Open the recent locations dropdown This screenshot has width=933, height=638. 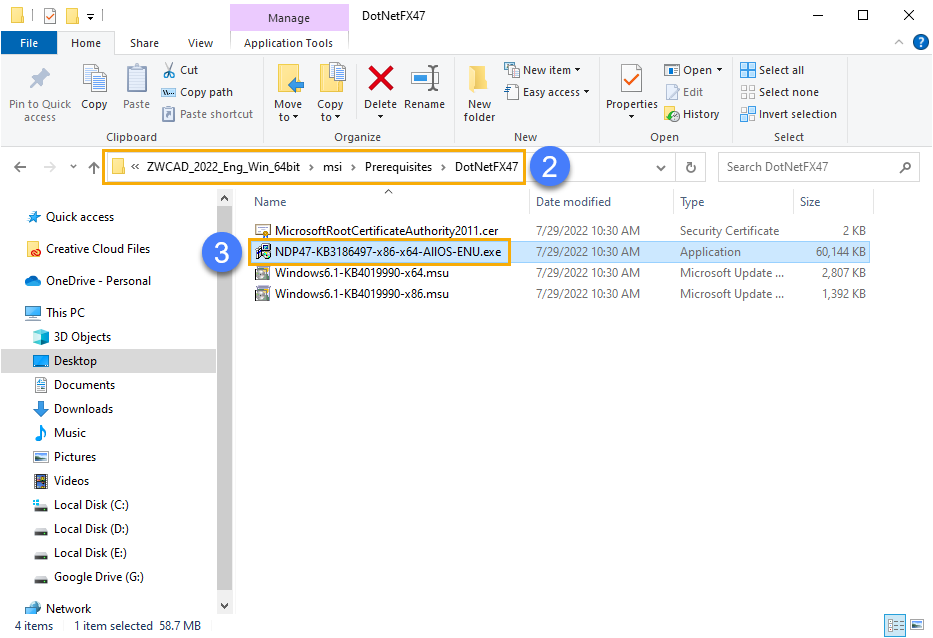tap(73, 167)
